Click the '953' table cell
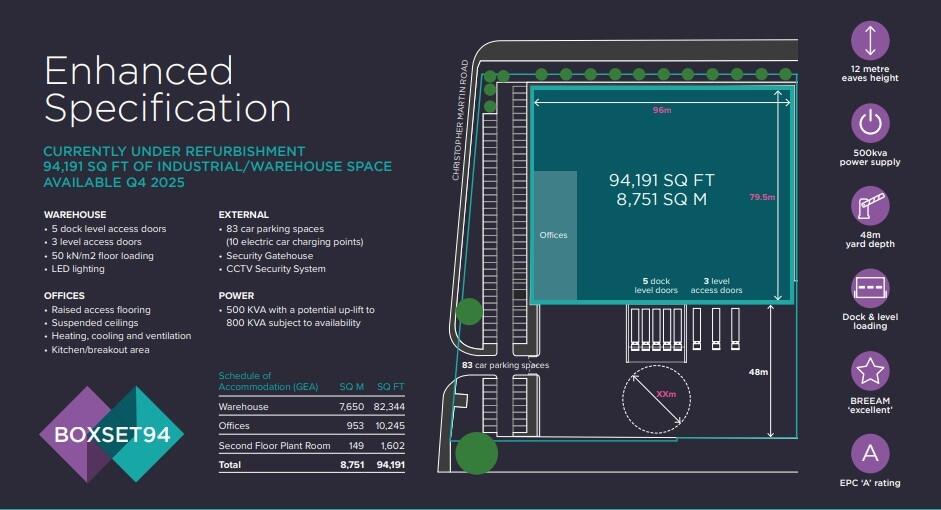This screenshot has width=941, height=510. pyautogui.click(x=355, y=426)
